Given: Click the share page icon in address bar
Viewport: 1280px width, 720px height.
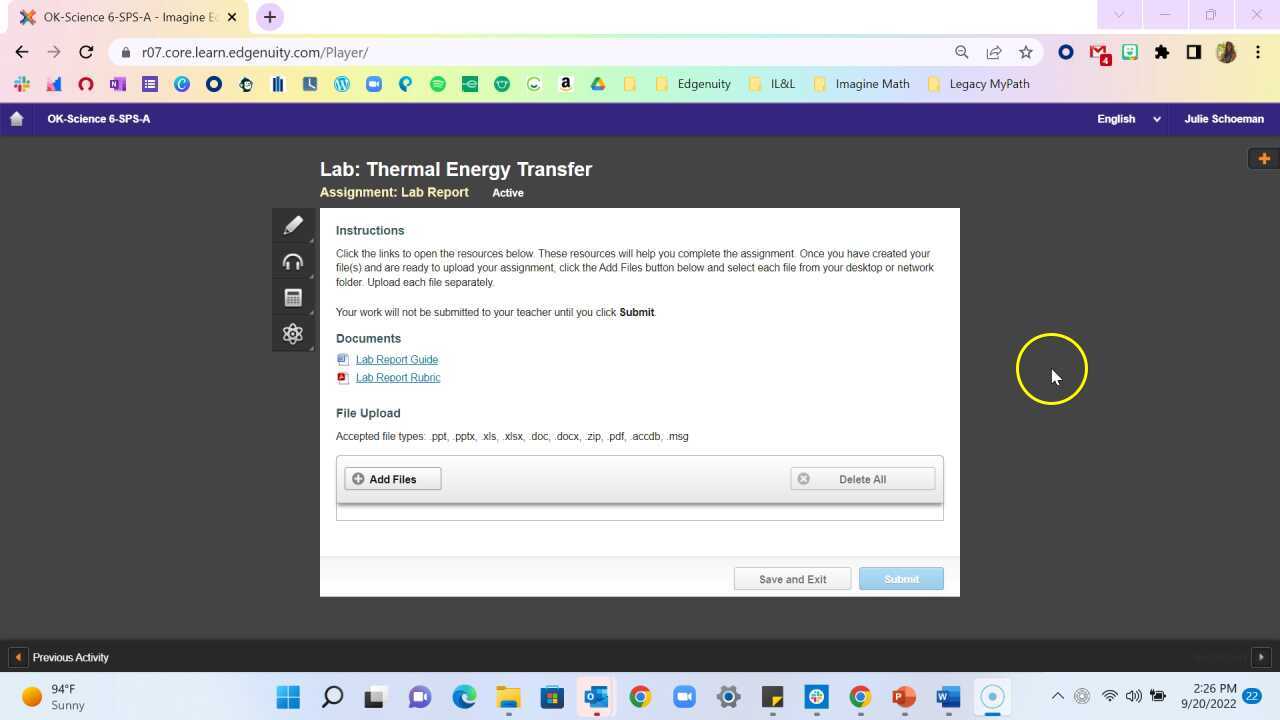Looking at the screenshot, I should [x=994, y=52].
